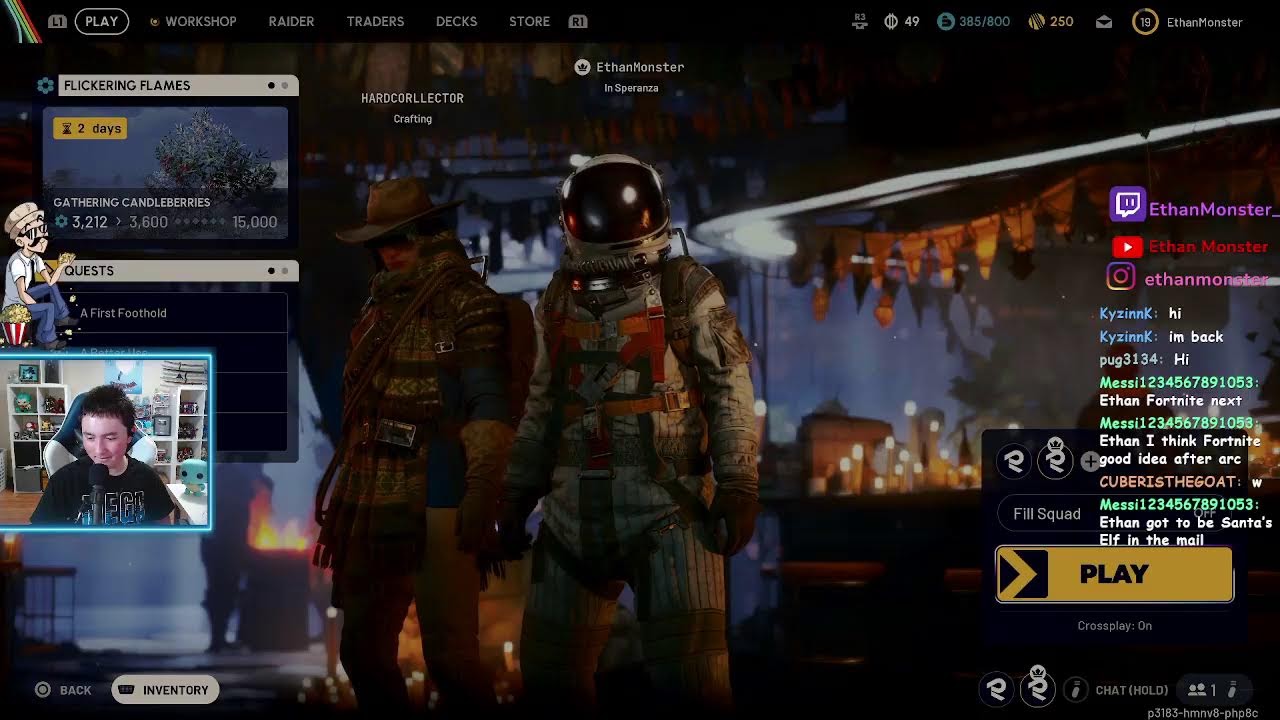Click the R3 stick prompt icon
This screenshot has width=1280, height=720.
[x=860, y=20]
